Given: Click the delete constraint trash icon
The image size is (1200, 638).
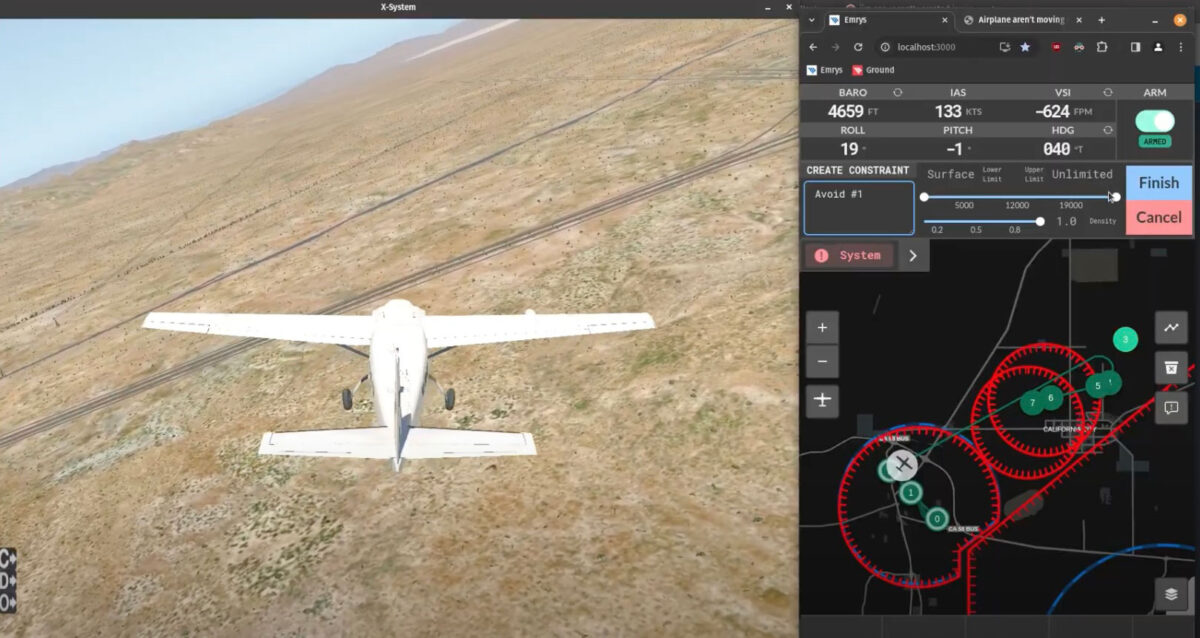Looking at the screenshot, I should (1171, 367).
